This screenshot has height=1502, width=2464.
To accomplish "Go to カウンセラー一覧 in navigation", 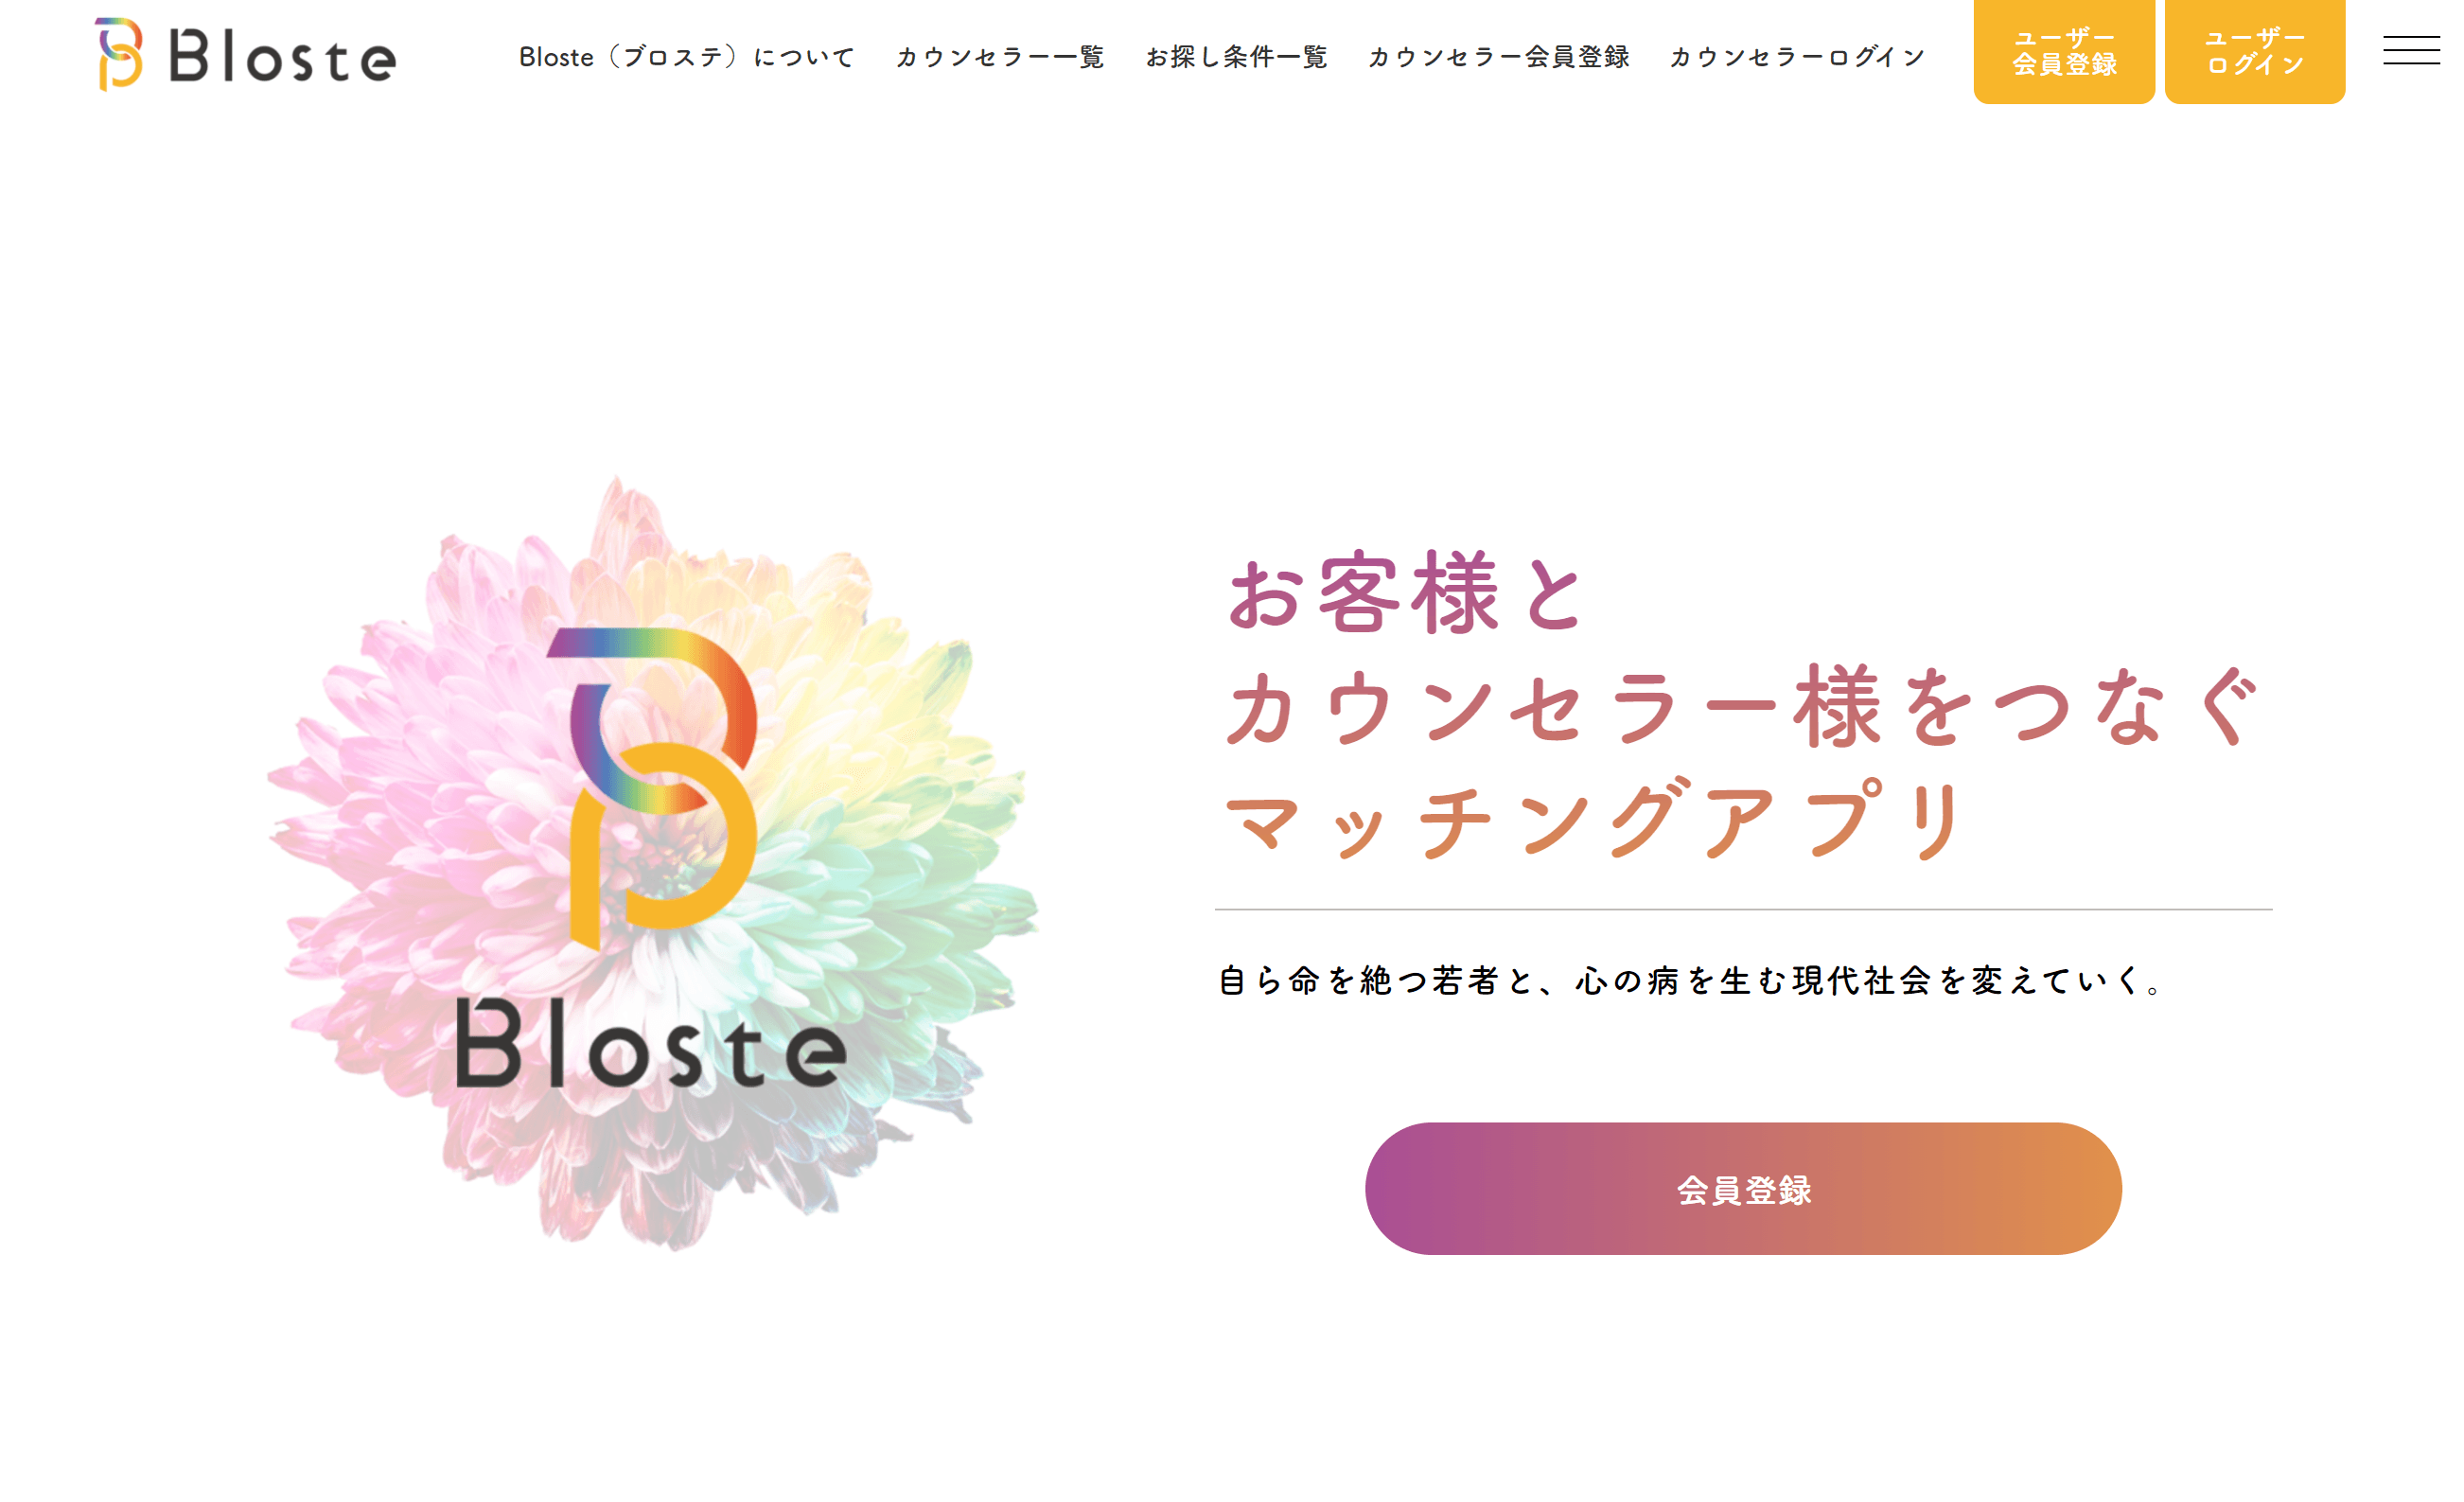I will [x=1000, y=57].
